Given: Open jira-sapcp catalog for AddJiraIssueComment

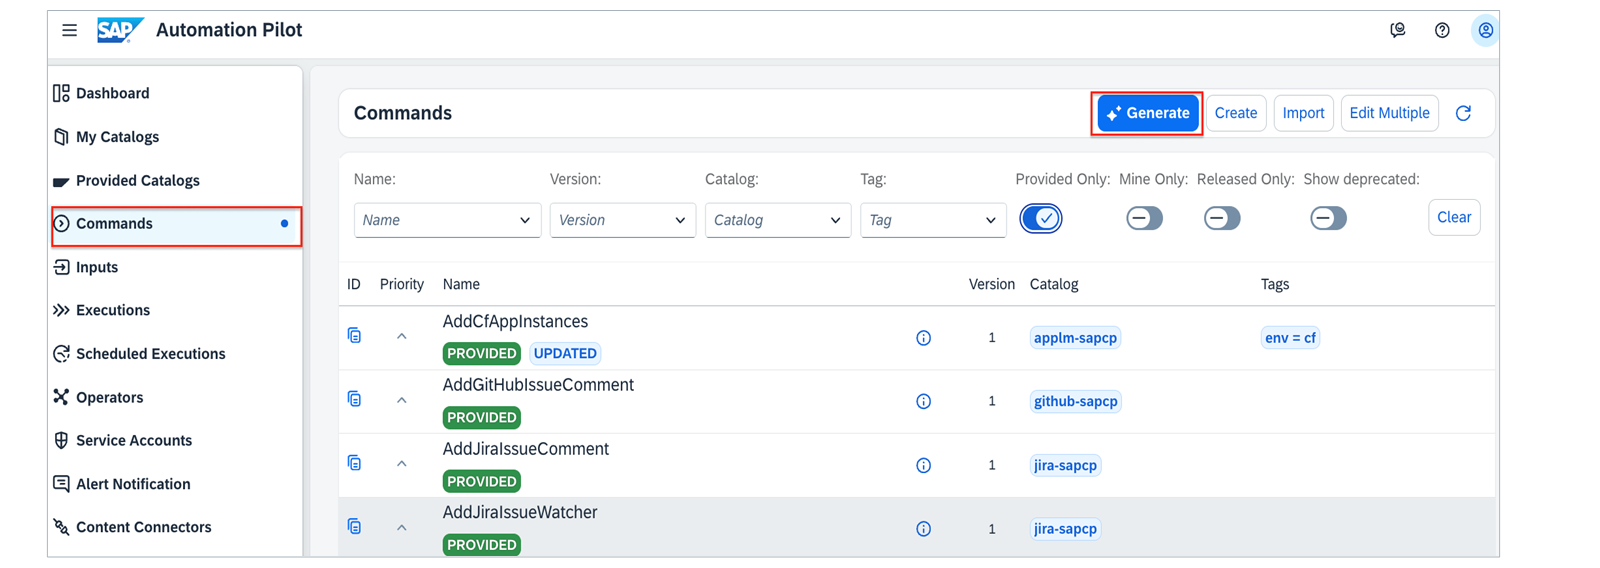Looking at the screenshot, I should (1065, 465).
